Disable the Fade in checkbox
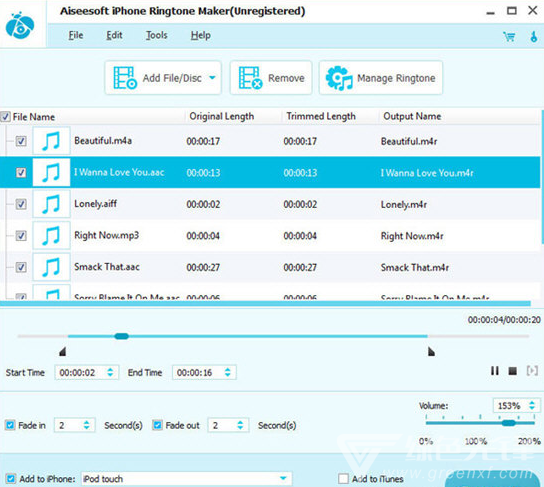 point(10,425)
